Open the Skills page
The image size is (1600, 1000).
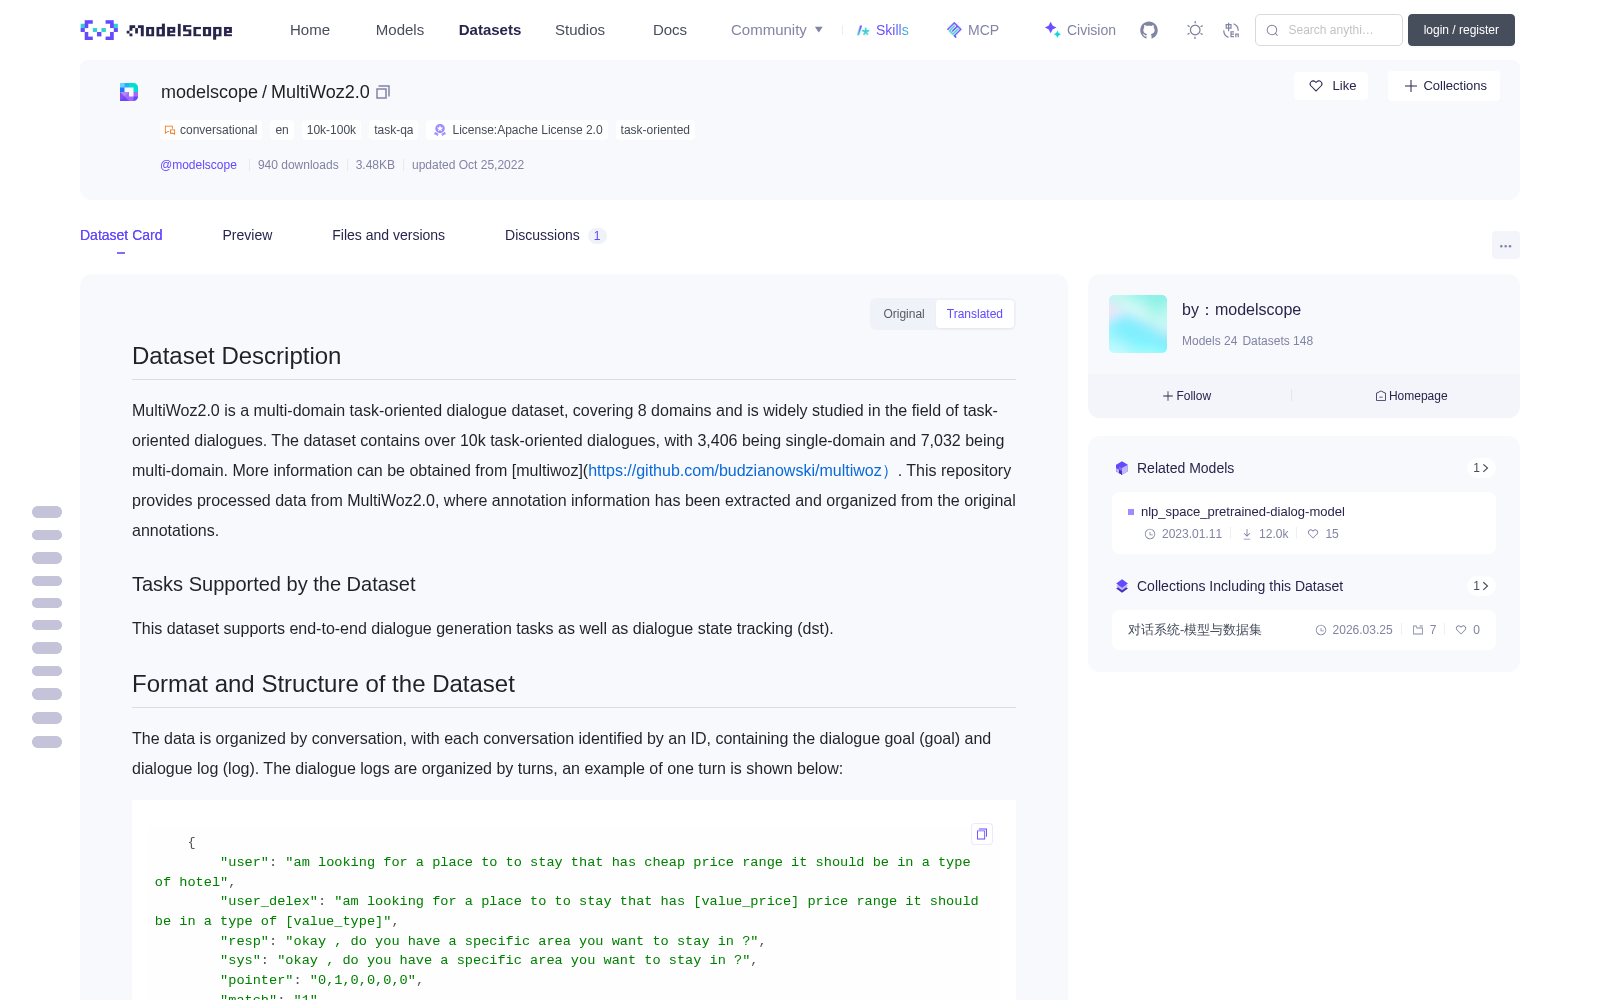tap(882, 30)
